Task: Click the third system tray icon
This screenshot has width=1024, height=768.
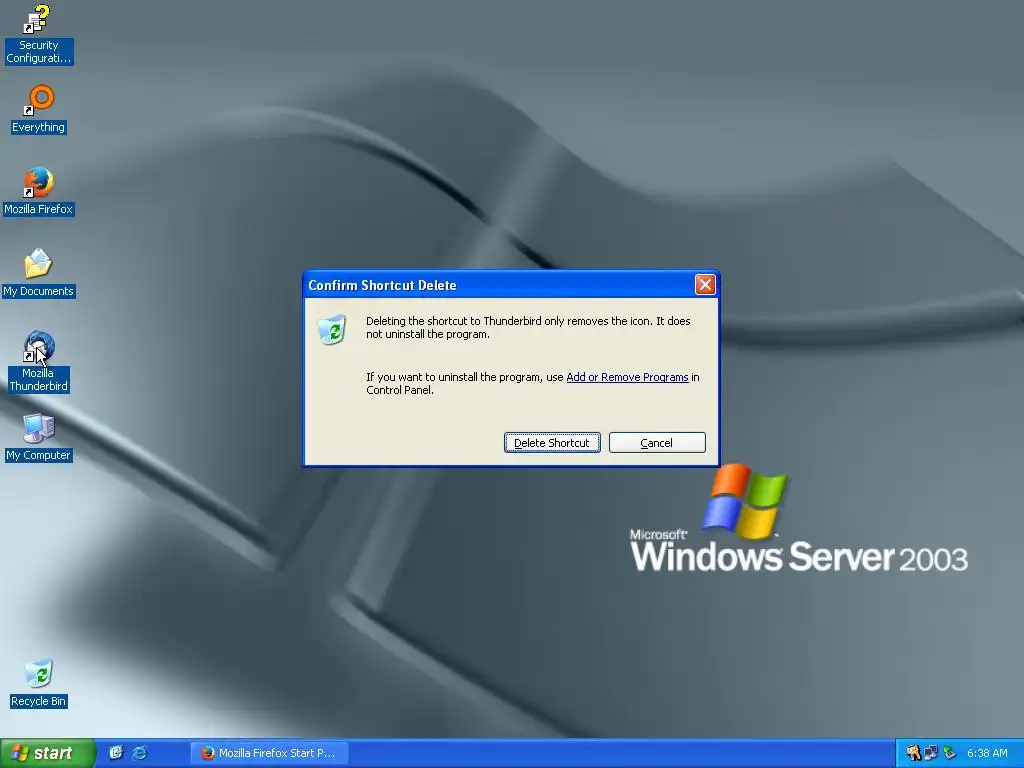Action: point(949,753)
